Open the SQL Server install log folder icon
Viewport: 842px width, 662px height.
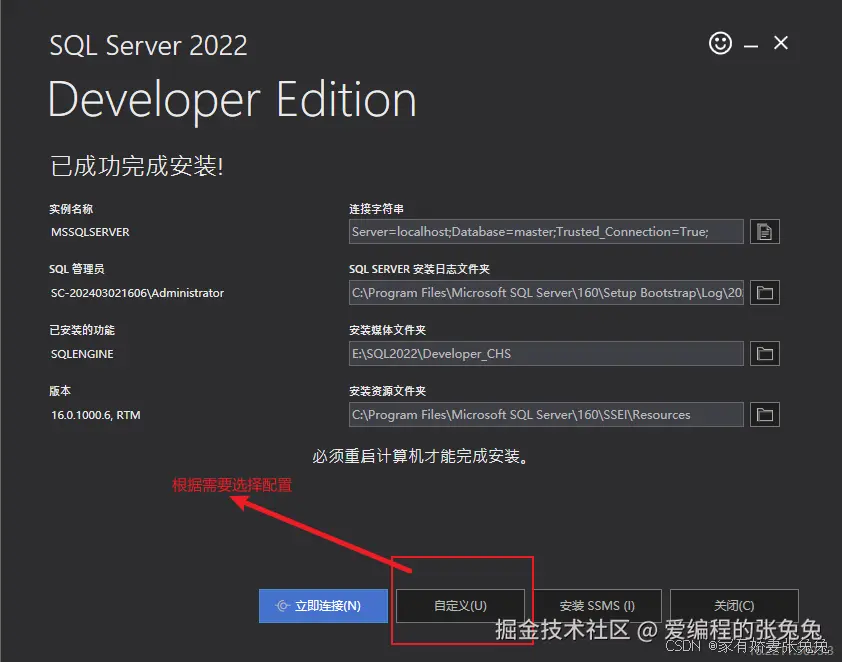[765, 293]
